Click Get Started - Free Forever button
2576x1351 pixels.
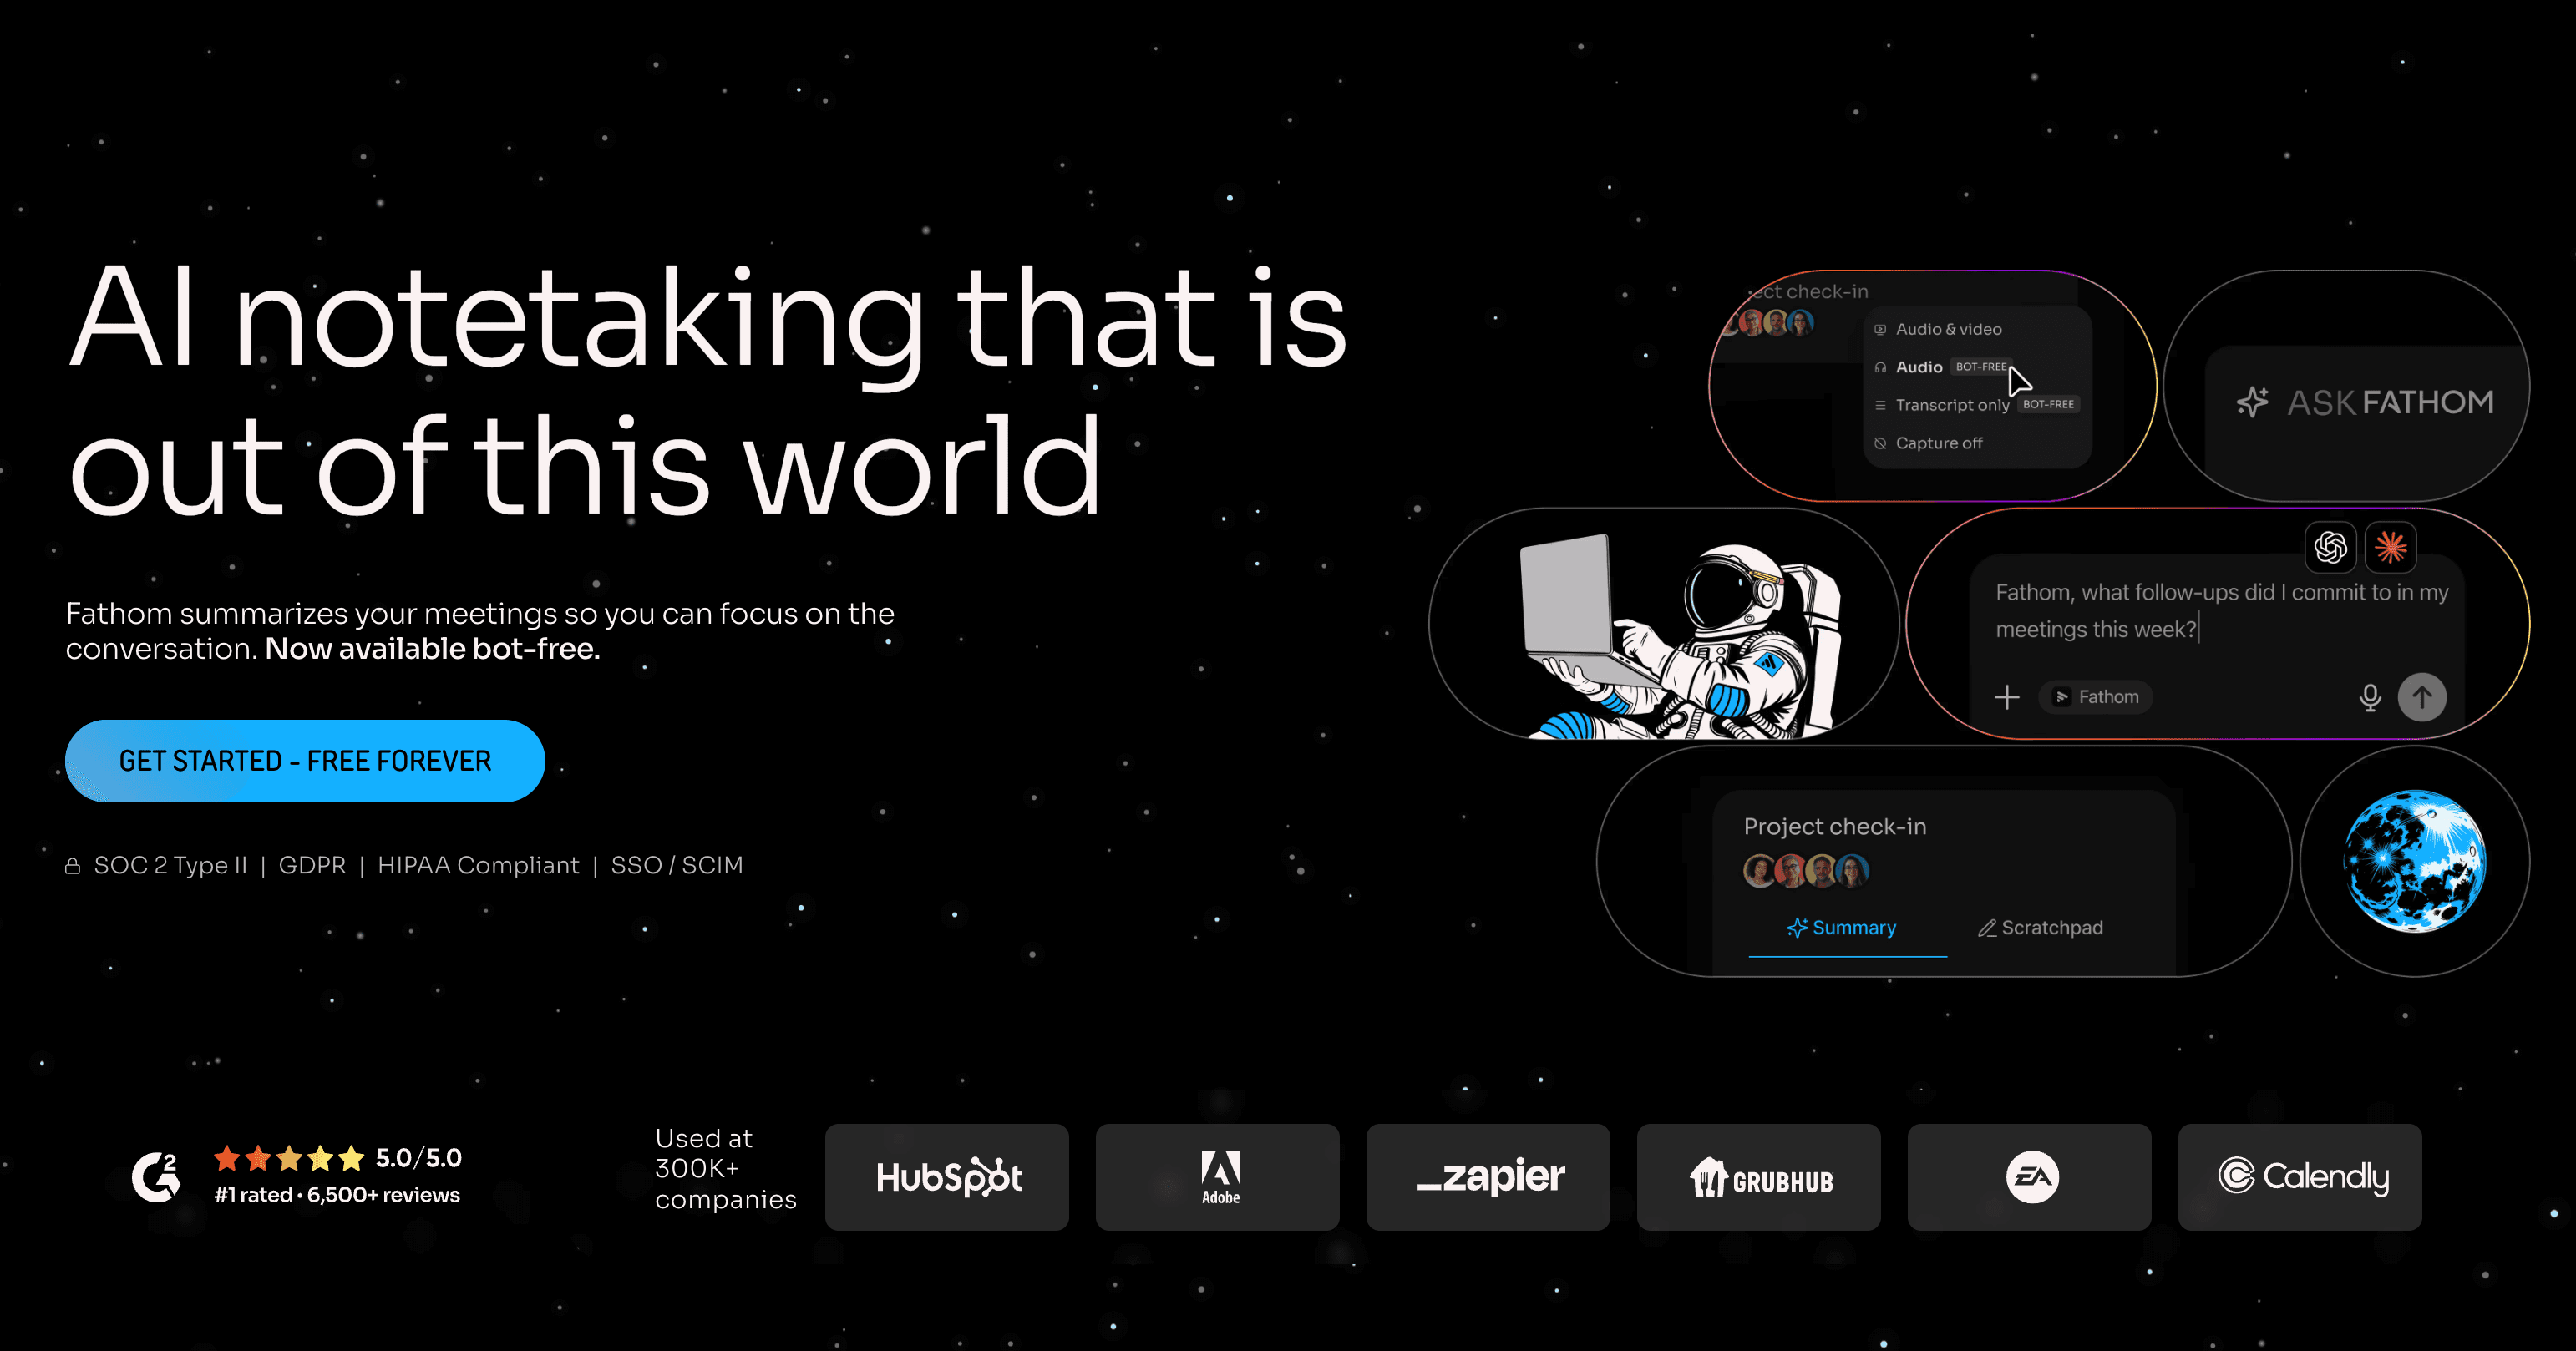(x=305, y=761)
